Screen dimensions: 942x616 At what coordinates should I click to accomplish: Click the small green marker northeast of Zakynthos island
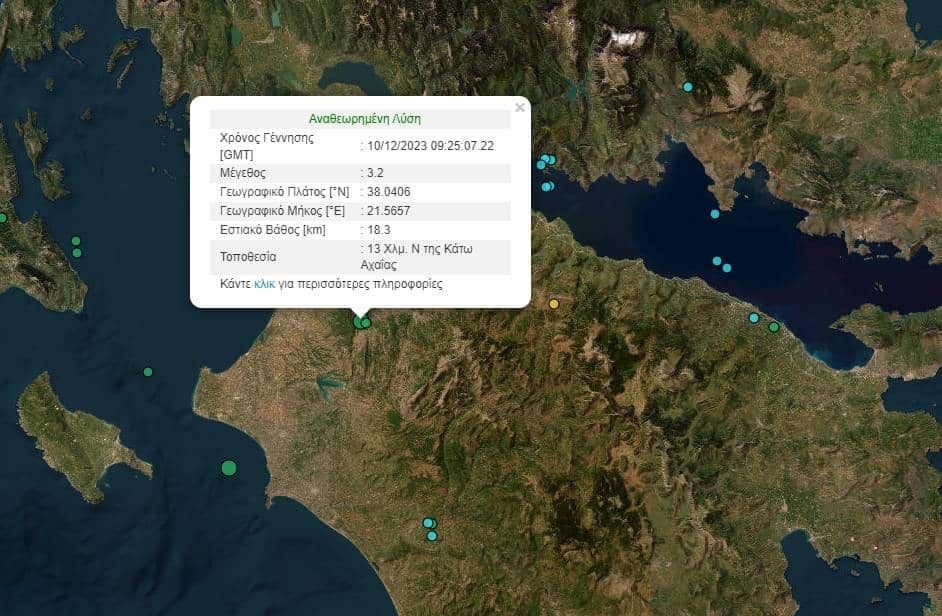(148, 372)
